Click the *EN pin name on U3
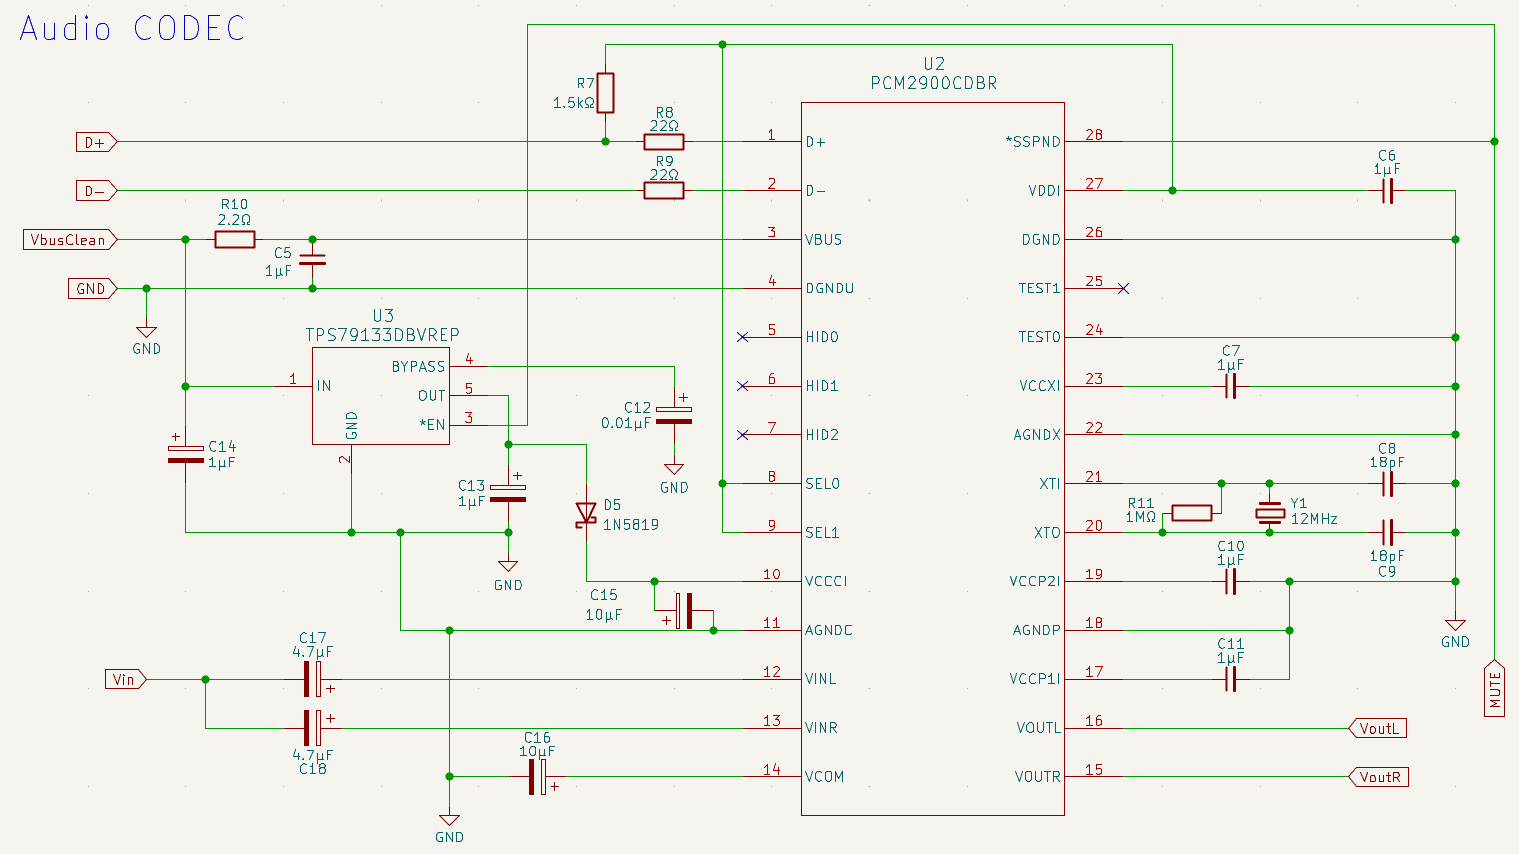The image size is (1519, 854). [432, 425]
